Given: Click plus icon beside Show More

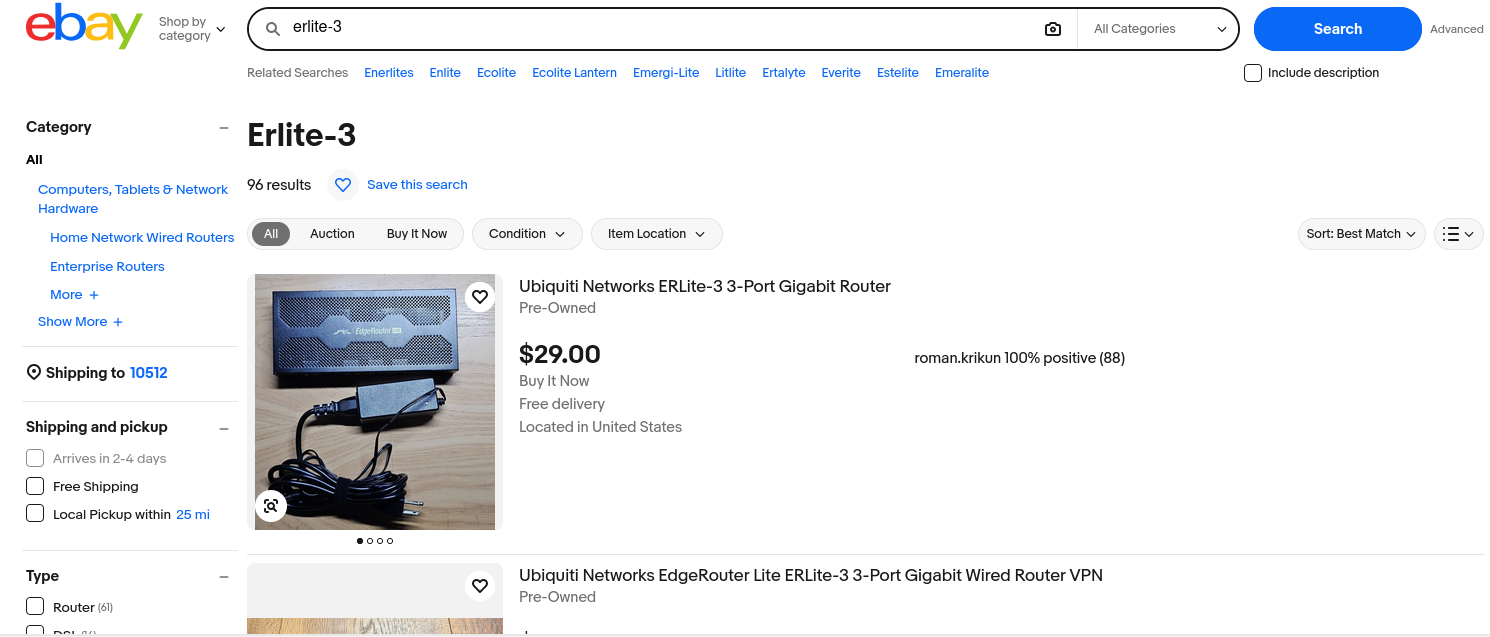Looking at the screenshot, I should pyautogui.click(x=118, y=322).
